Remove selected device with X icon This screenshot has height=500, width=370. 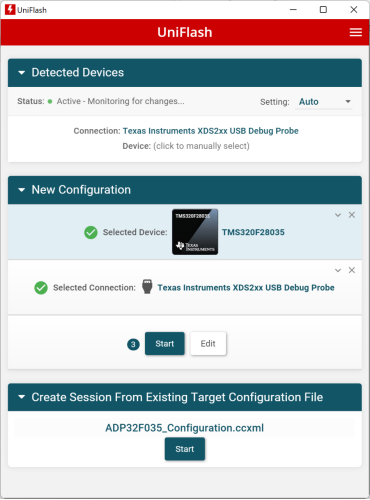click(352, 215)
